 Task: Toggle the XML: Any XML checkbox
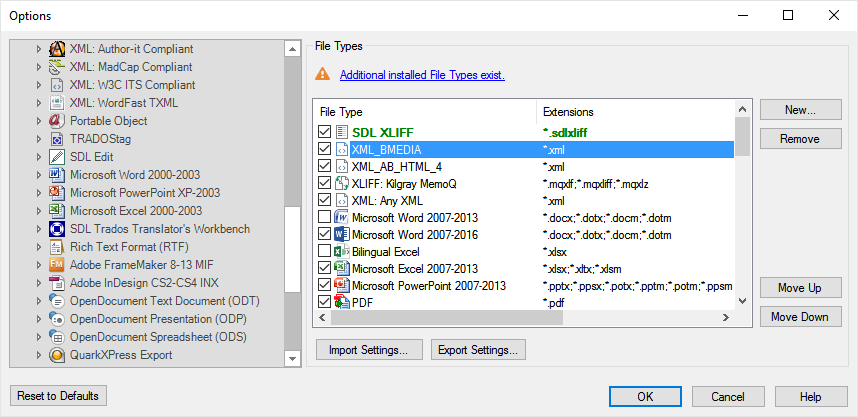click(x=324, y=201)
